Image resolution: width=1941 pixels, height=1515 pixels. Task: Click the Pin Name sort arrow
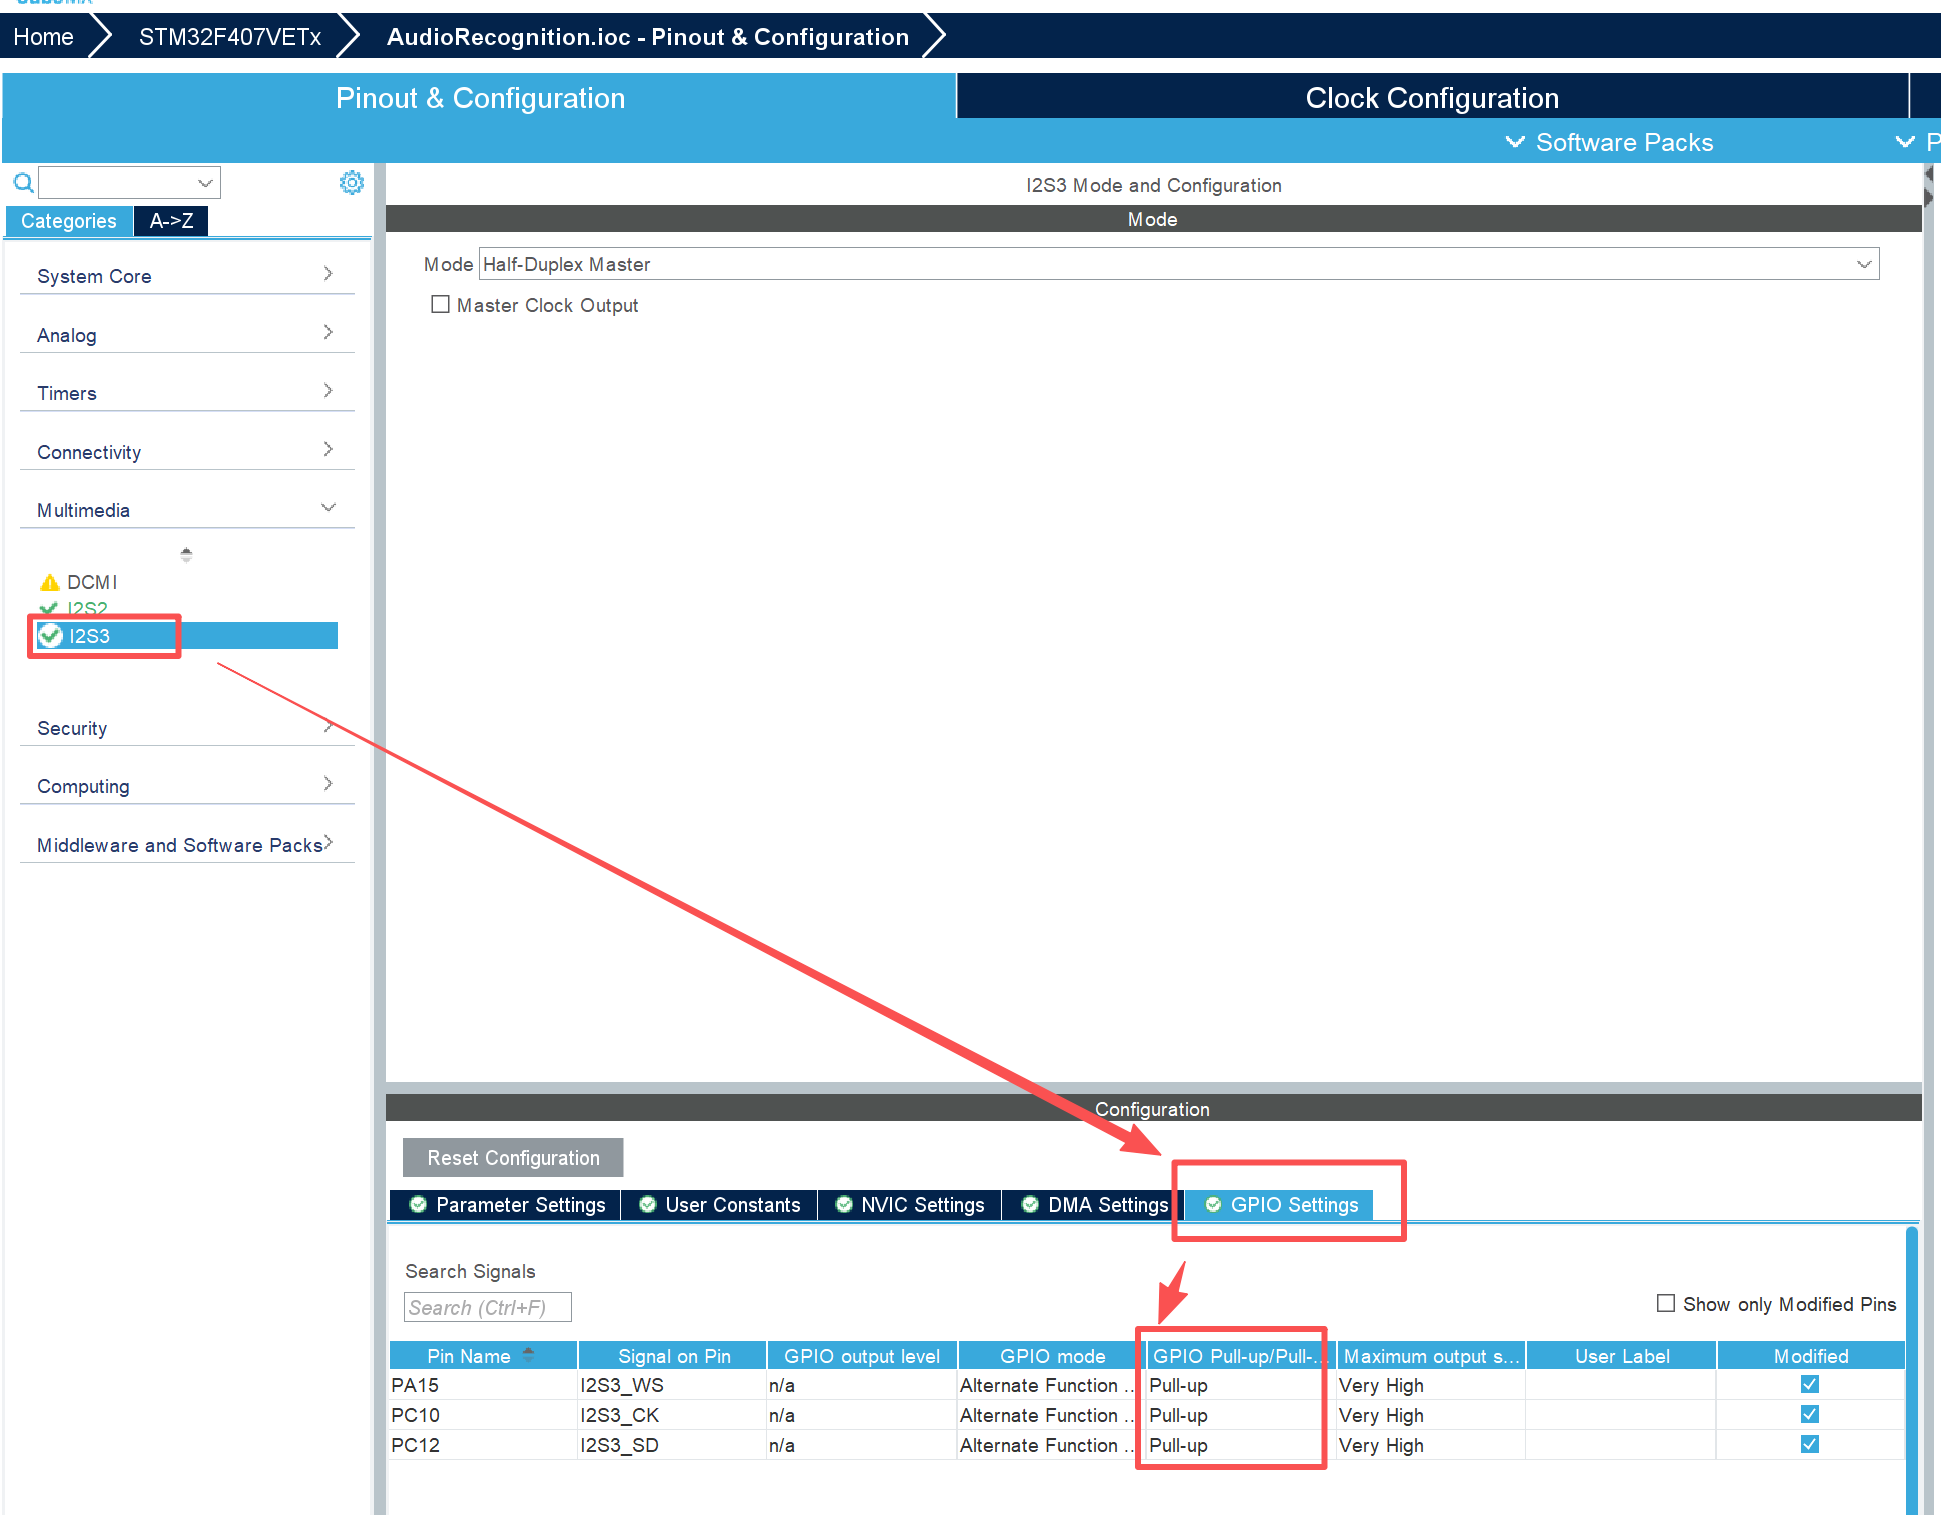(x=528, y=1355)
